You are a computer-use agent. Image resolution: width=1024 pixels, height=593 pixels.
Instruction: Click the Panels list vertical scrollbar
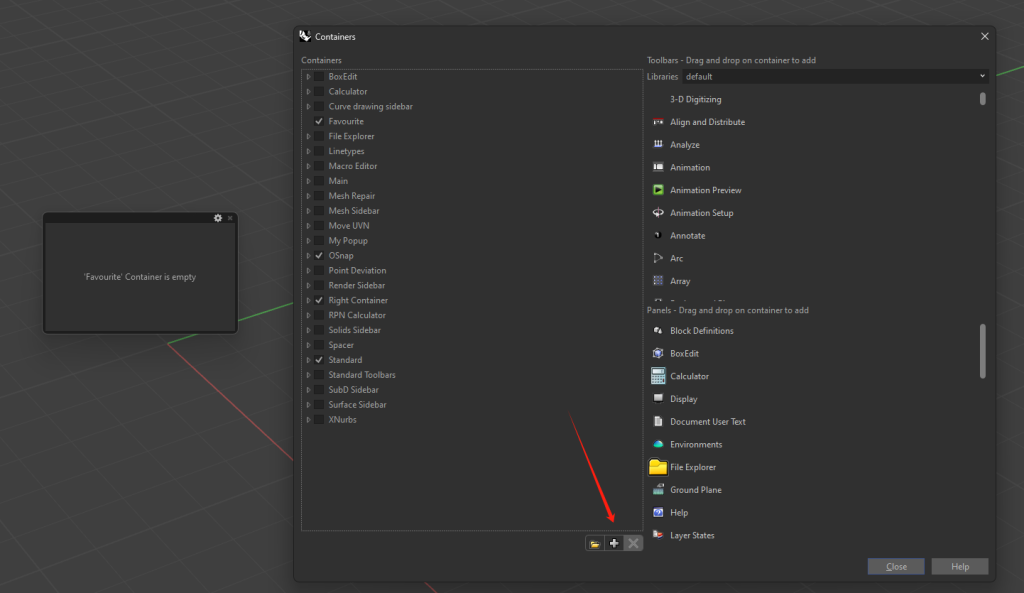tap(982, 351)
